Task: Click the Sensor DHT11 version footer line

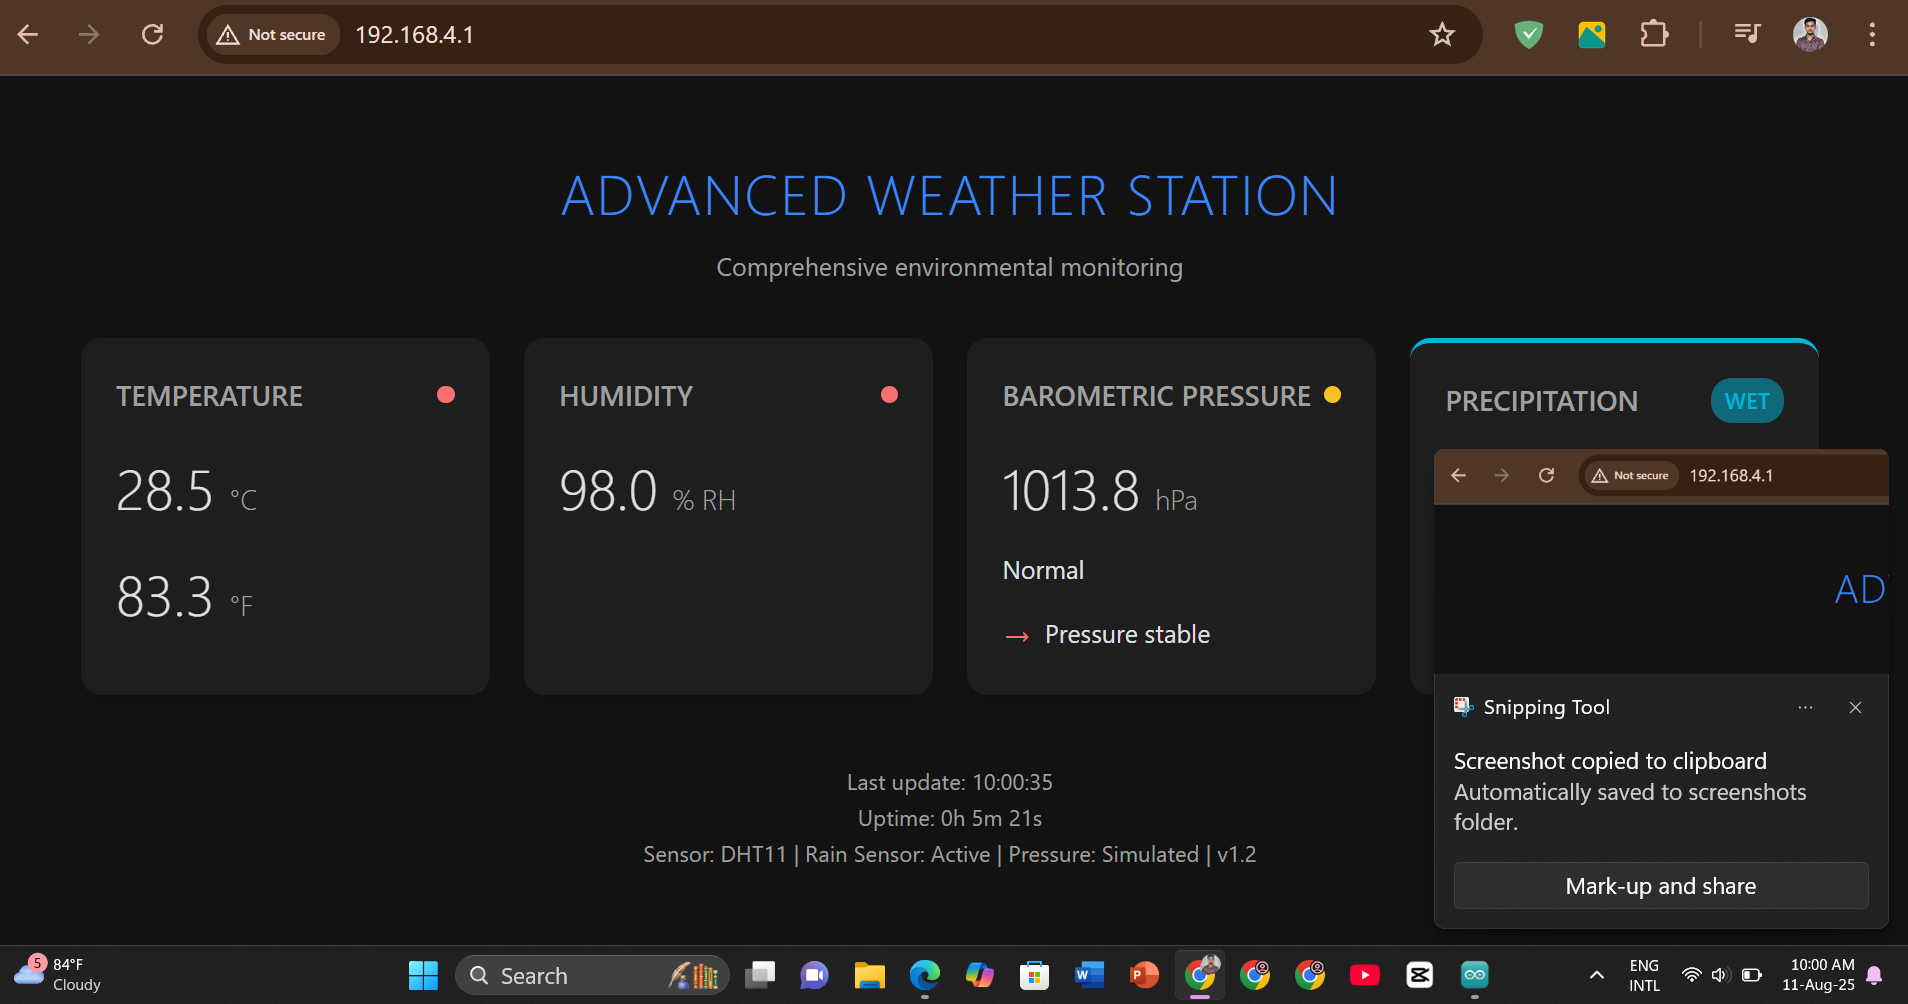Action: coord(950,855)
